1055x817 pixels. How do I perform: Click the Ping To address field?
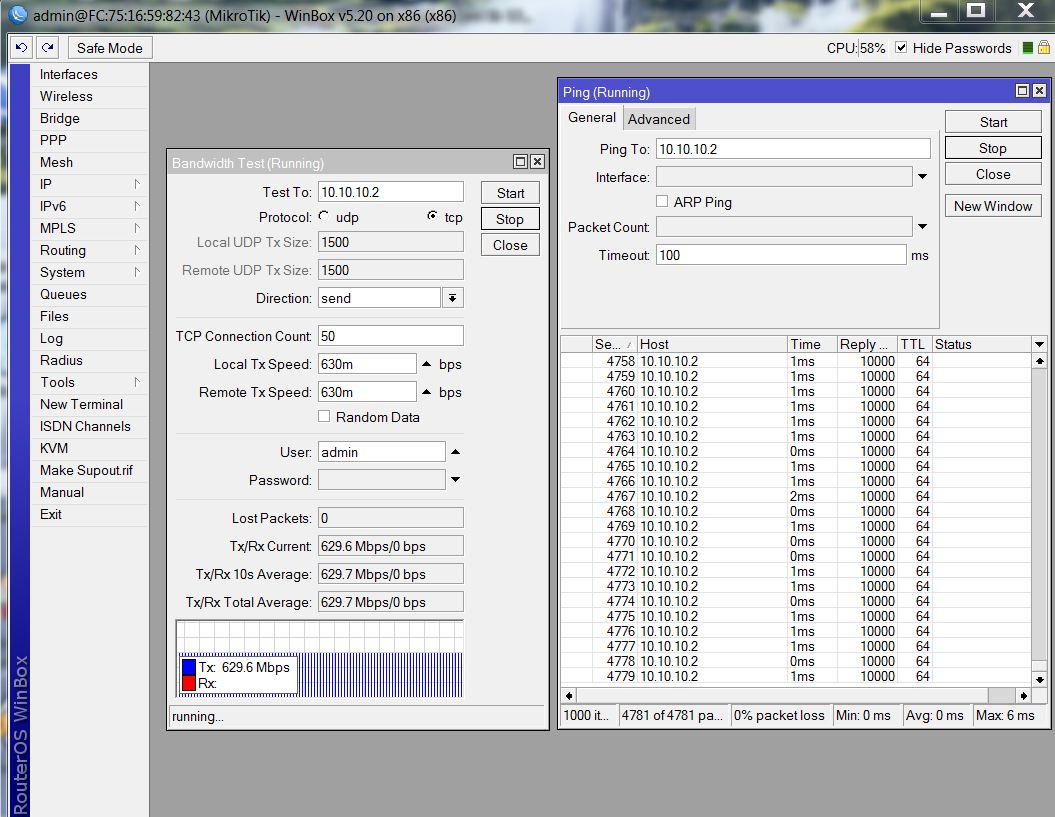(793, 149)
